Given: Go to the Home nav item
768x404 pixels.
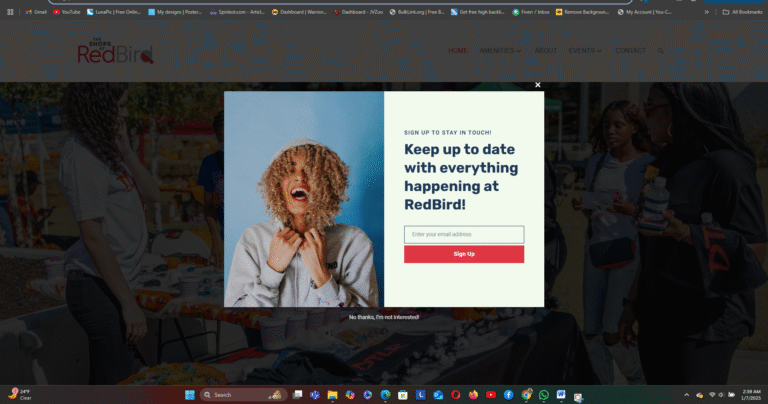Looking at the screenshot, I should point(457,50).
